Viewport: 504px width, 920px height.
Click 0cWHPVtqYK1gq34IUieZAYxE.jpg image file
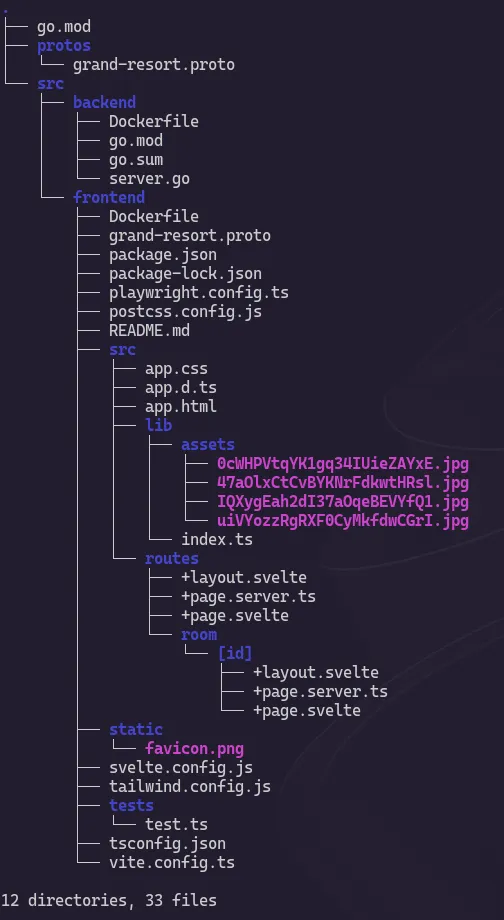[x=343, y=464]
